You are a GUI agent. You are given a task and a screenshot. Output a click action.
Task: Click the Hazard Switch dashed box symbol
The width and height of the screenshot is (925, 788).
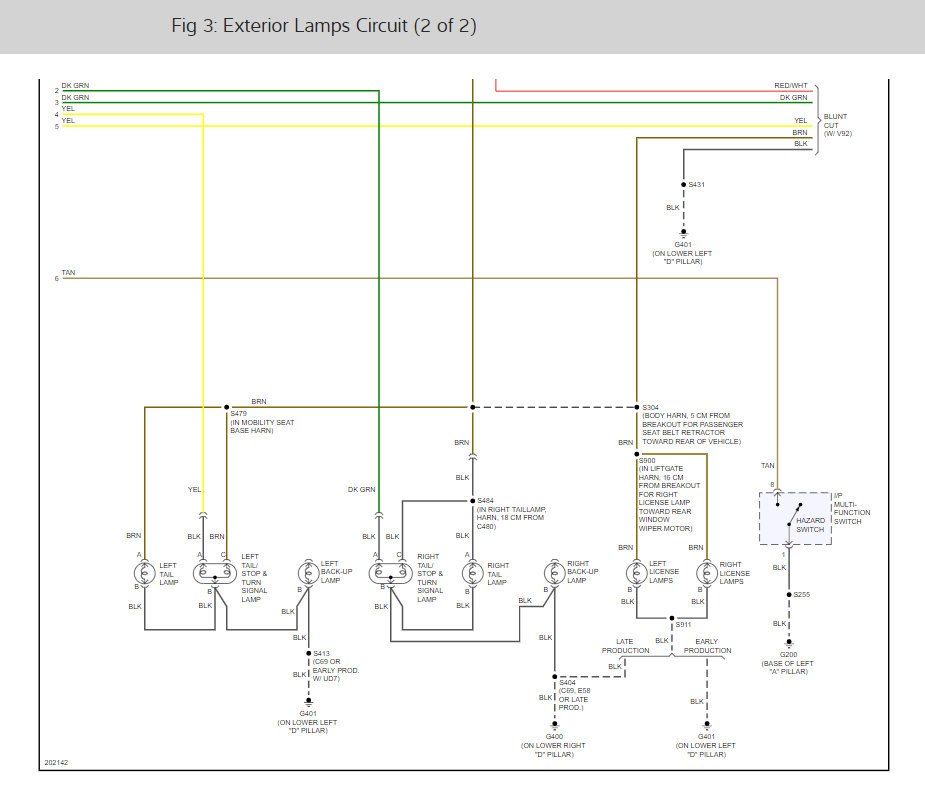(795, 518)
